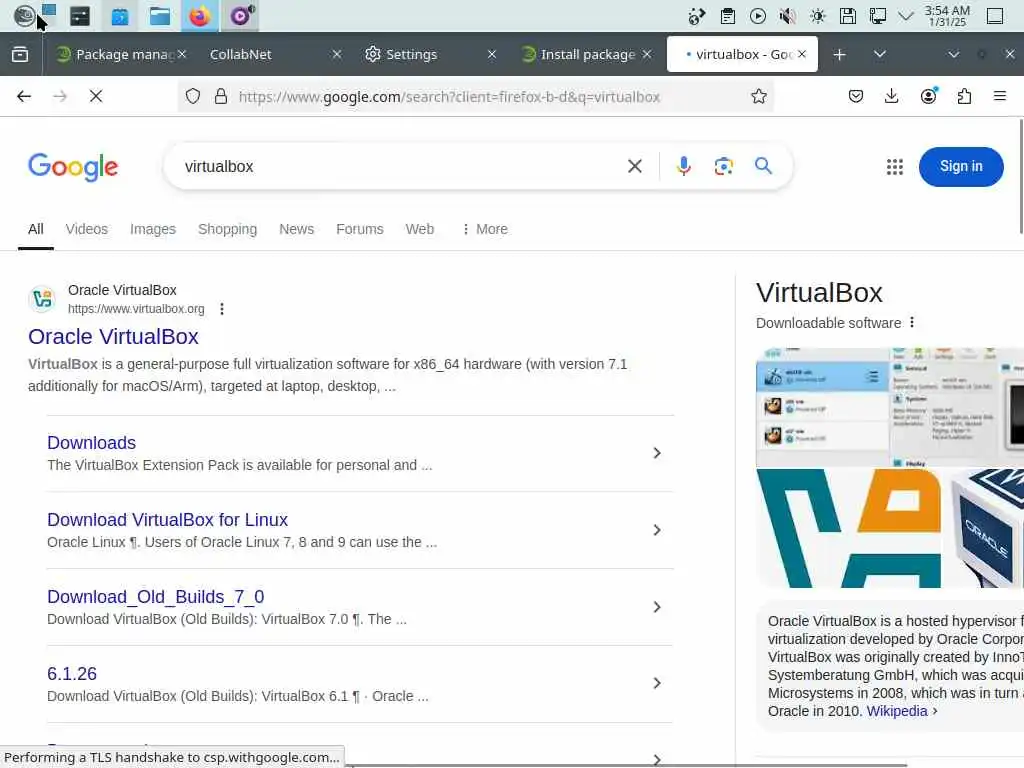Open Firefox hamburger application menu
The width and height of the screenshot is (1024, 768).
1000,97
